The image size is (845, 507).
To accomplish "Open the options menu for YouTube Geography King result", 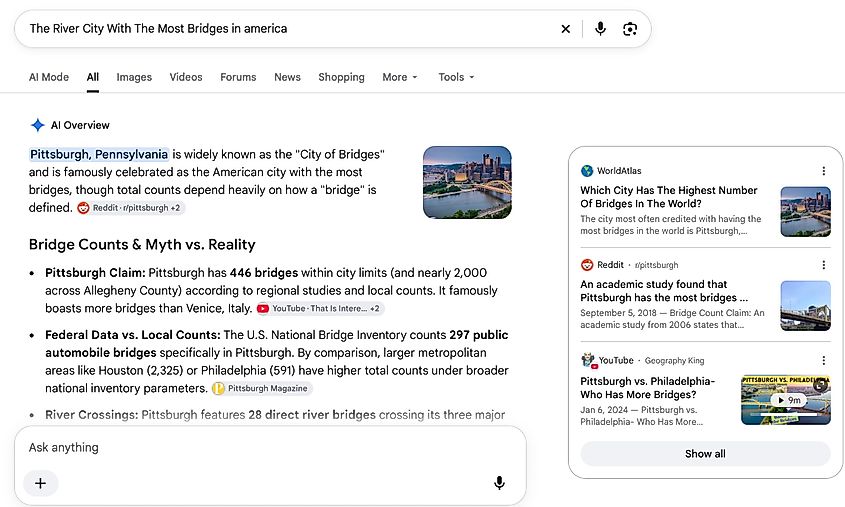I will pos(823,360).
